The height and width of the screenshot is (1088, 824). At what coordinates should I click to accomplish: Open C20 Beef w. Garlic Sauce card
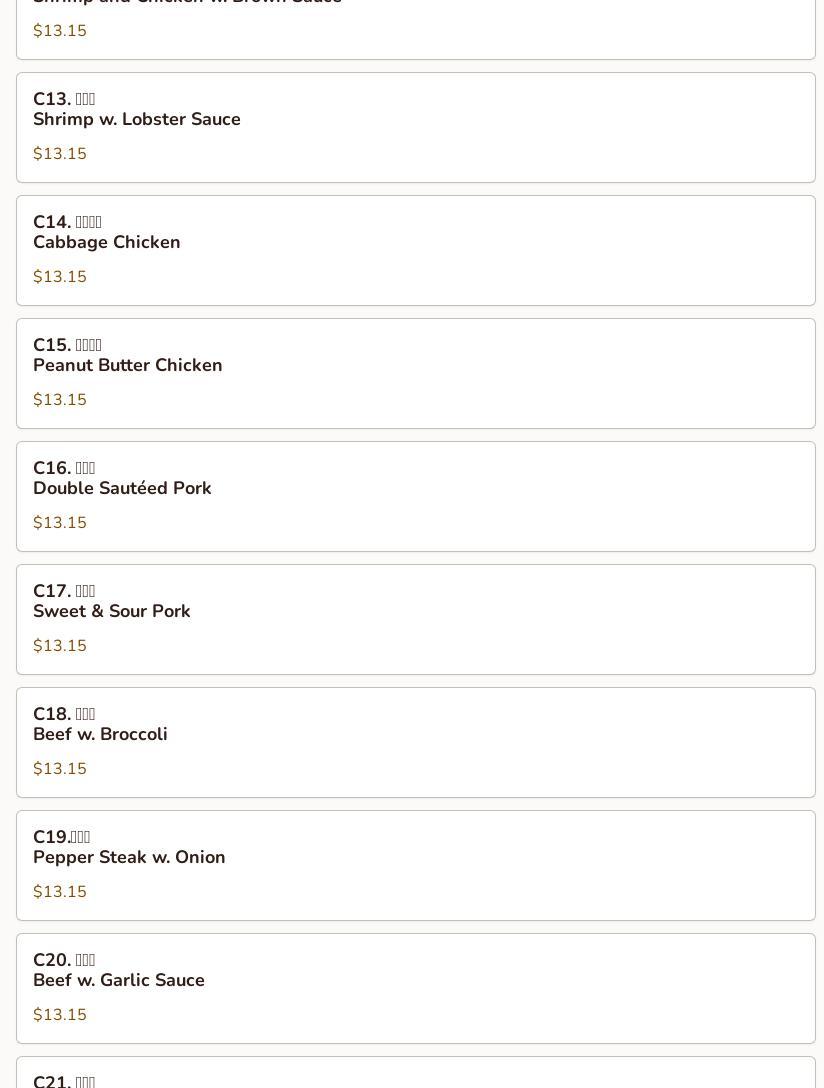pos(415,988)
